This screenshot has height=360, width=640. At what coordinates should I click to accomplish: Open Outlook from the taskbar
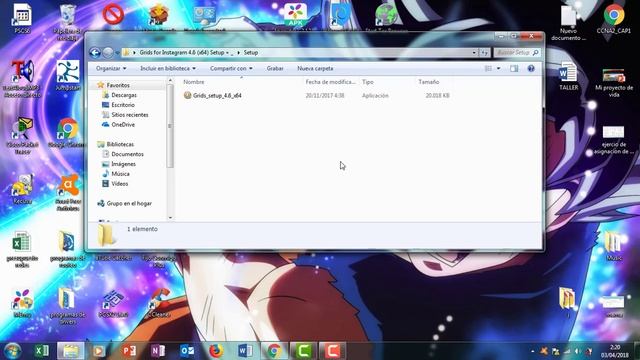[187, 351]
